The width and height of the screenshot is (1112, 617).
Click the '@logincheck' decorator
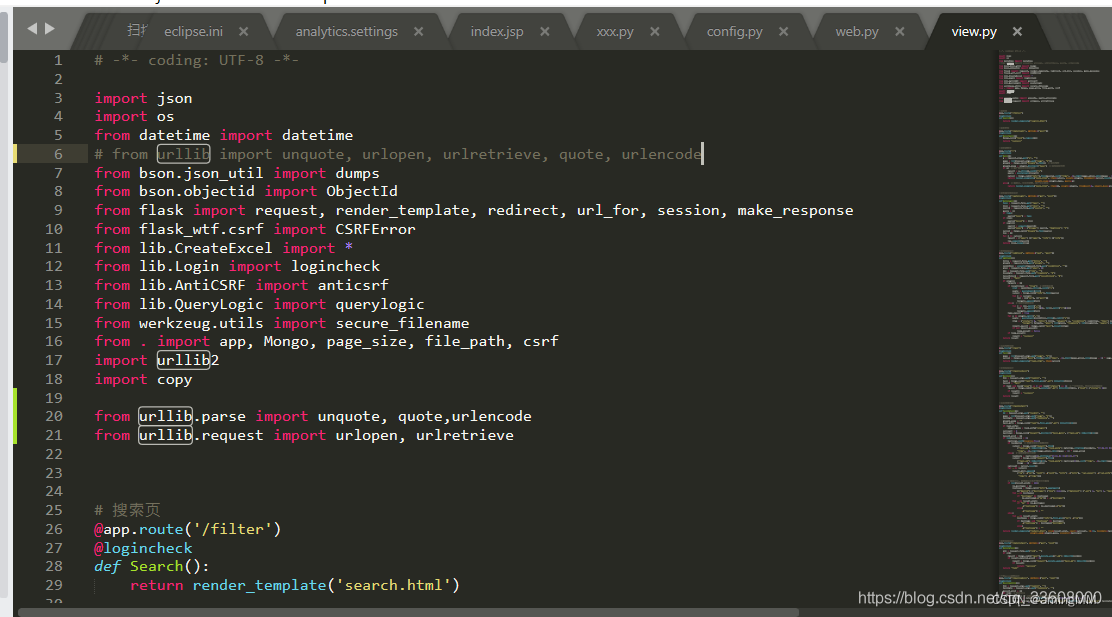[143, 548]
